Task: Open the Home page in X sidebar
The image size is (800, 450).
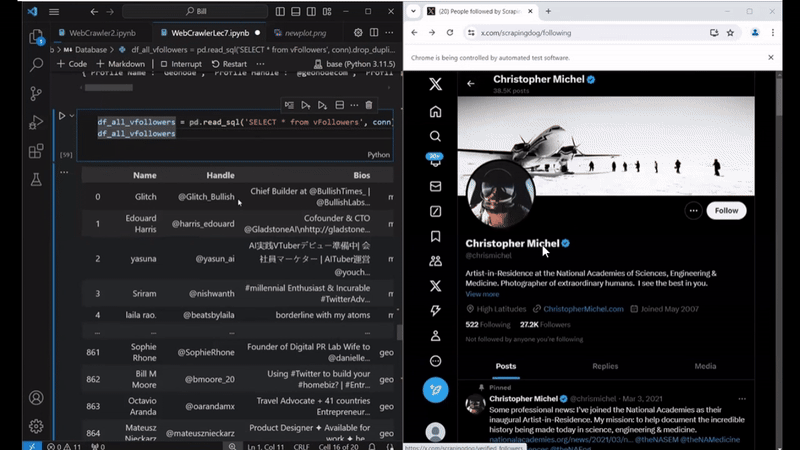Action: pos(435,112)
